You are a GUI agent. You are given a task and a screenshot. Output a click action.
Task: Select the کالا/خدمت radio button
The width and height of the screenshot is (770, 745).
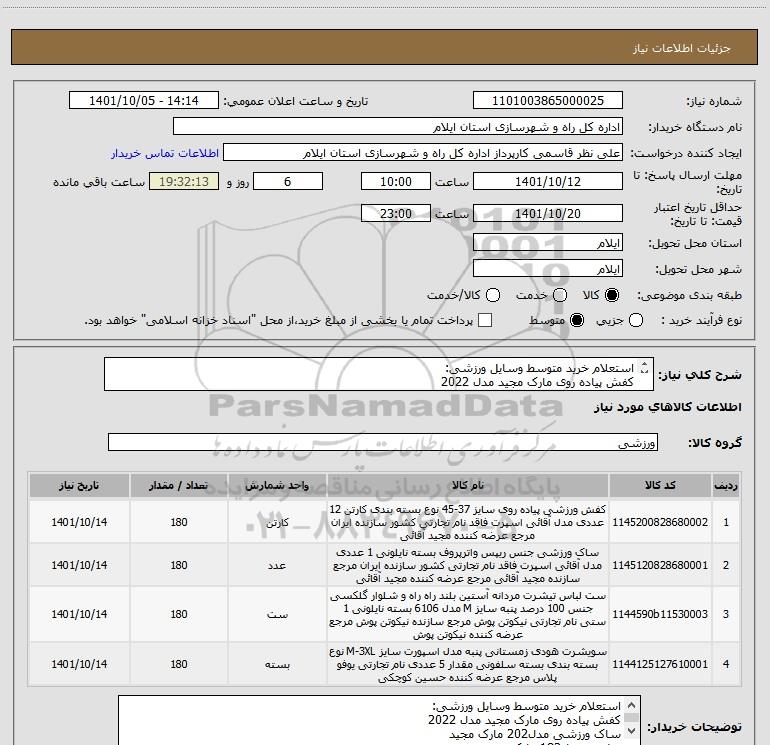(493, 295)
